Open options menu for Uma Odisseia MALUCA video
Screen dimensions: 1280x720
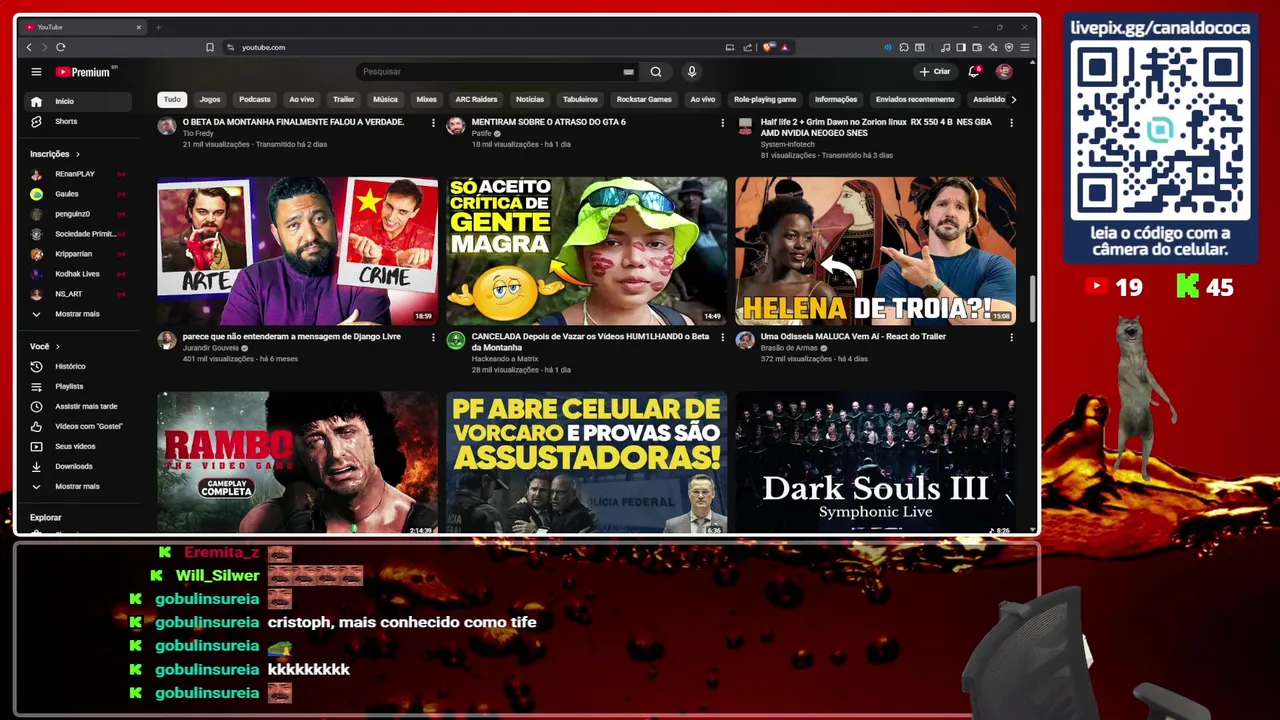(1011, 338)
